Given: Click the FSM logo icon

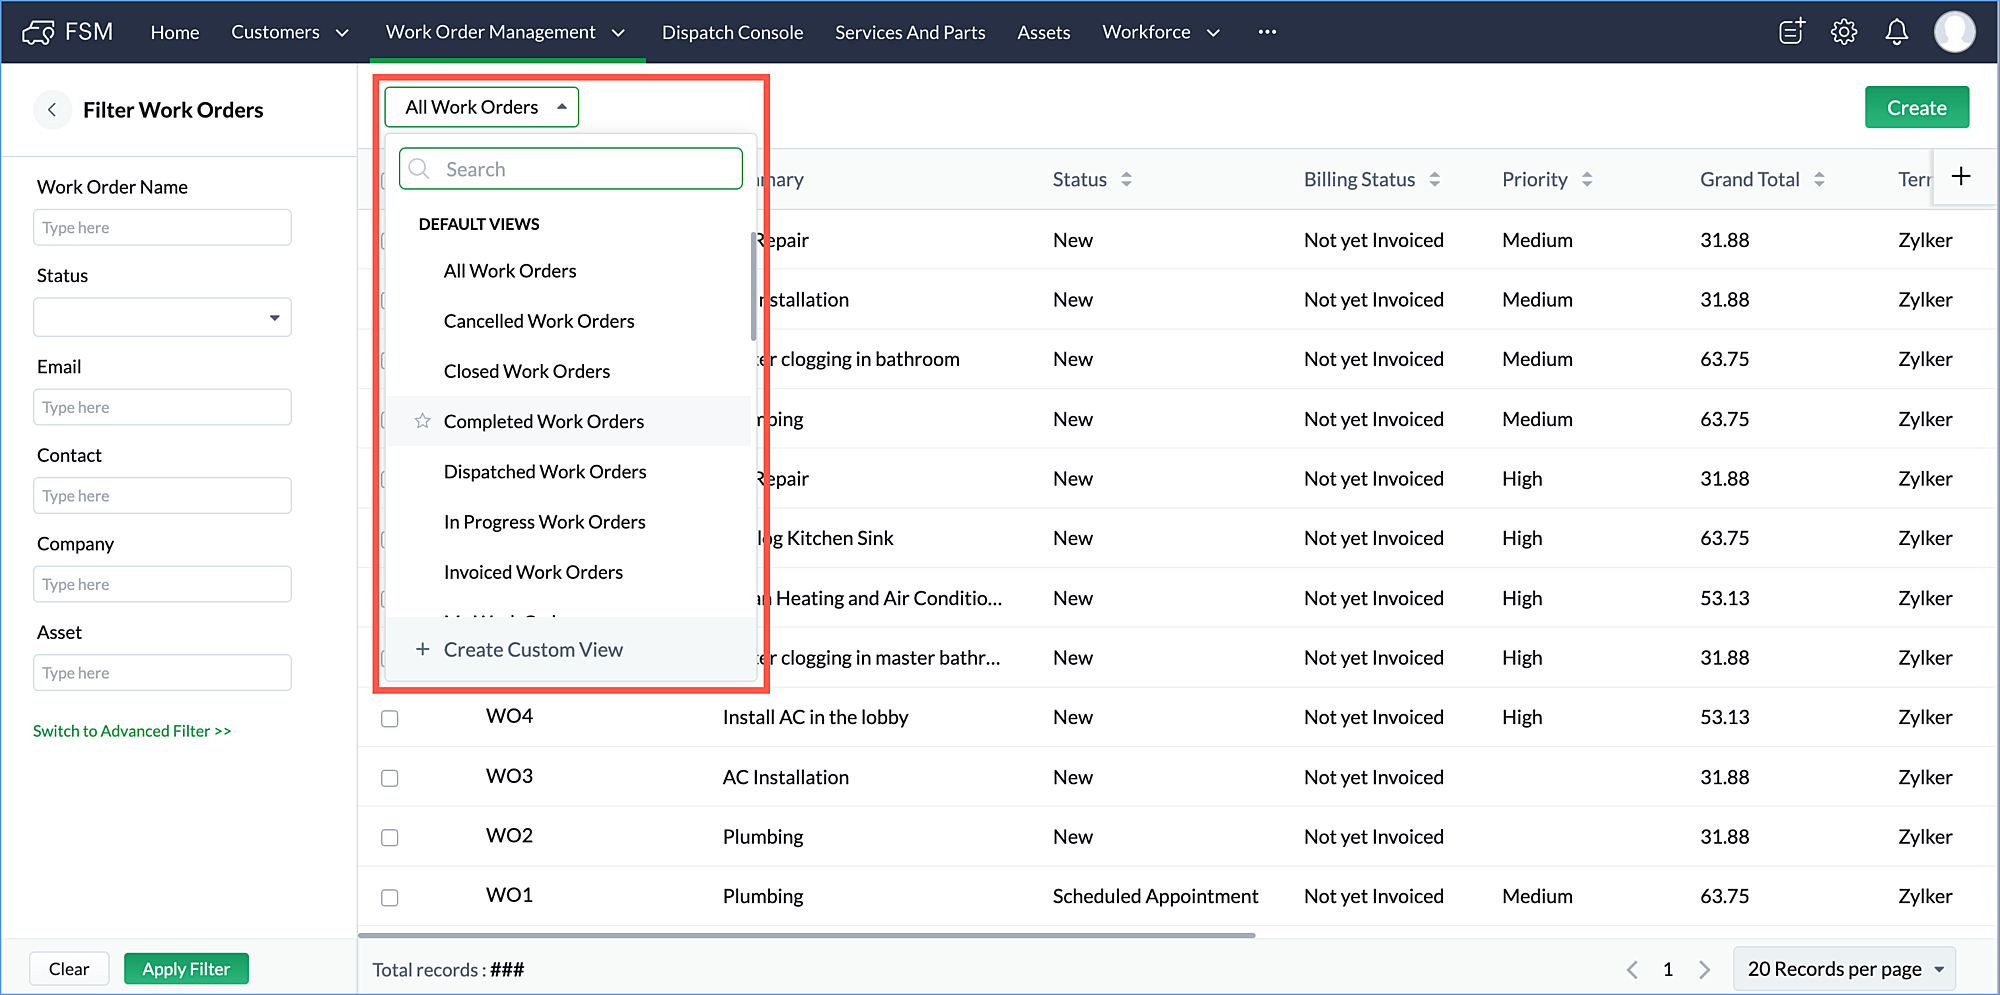Looking at the screenshot, I should (x=39, y=32).
